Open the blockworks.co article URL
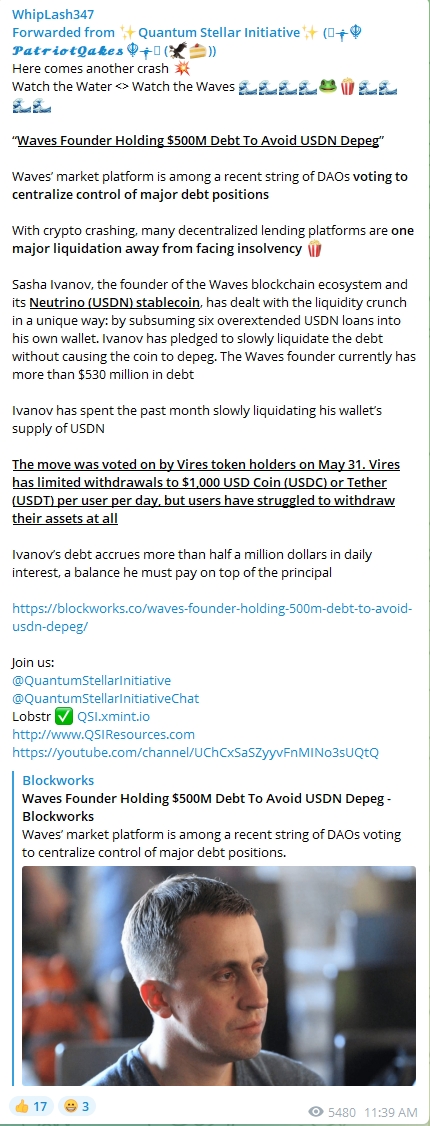The height and width of the screenshot is (1126, 430). tap(212, 617)
